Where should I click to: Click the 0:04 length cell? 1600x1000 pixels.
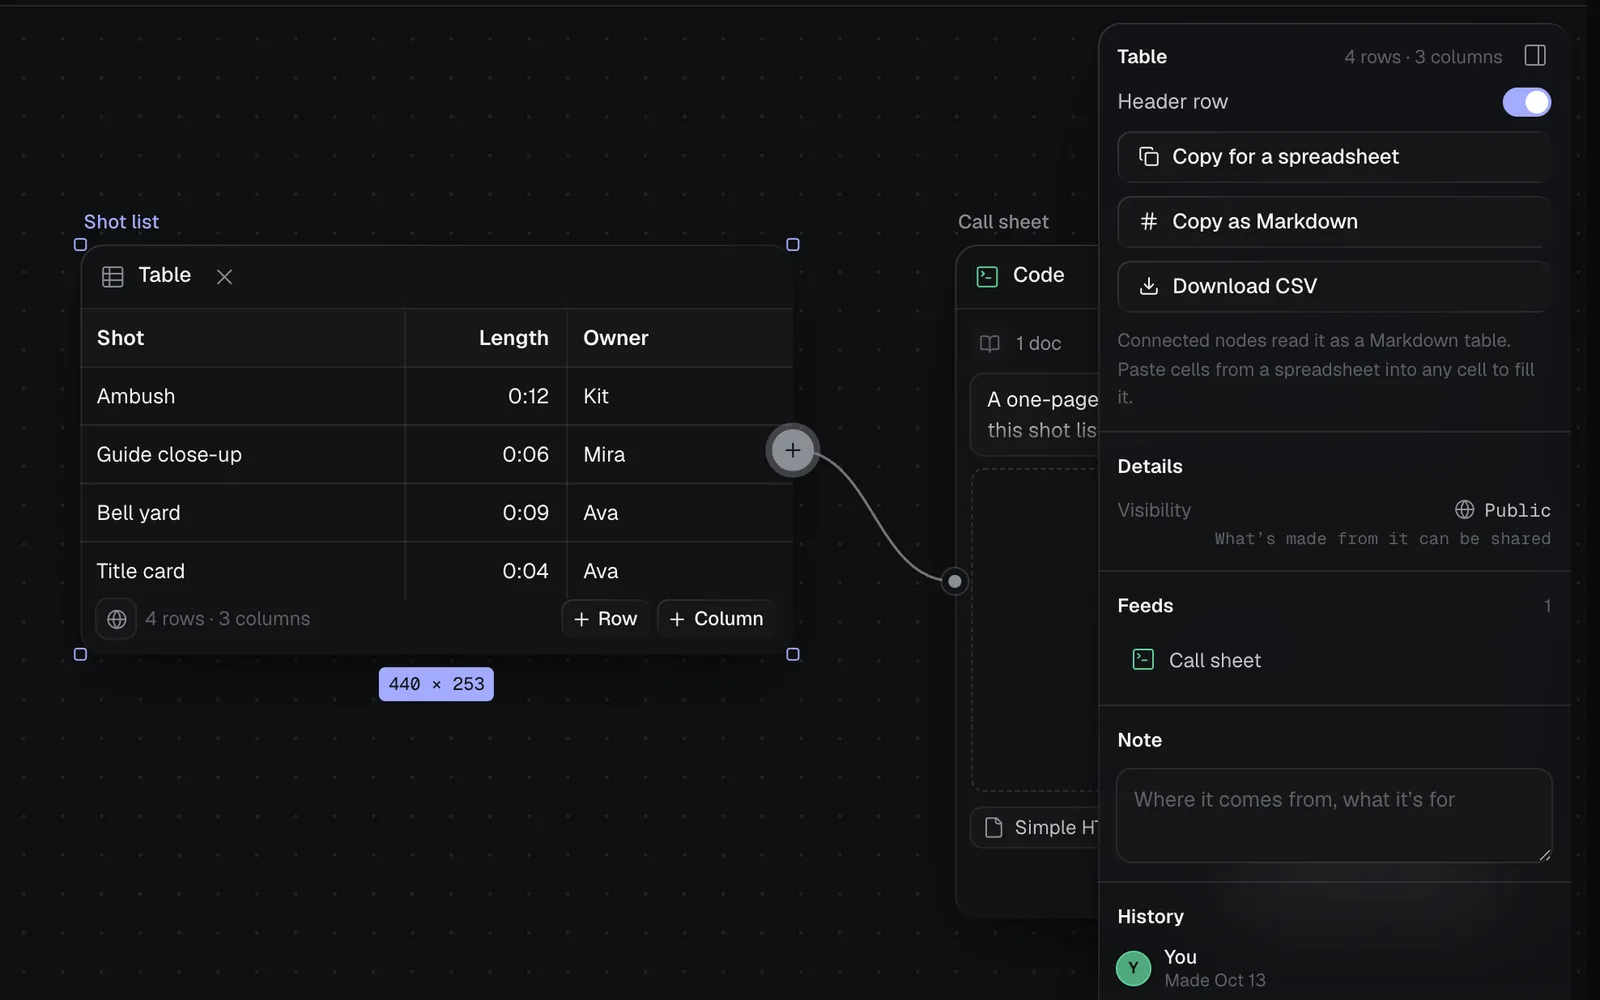click(486, 571)
